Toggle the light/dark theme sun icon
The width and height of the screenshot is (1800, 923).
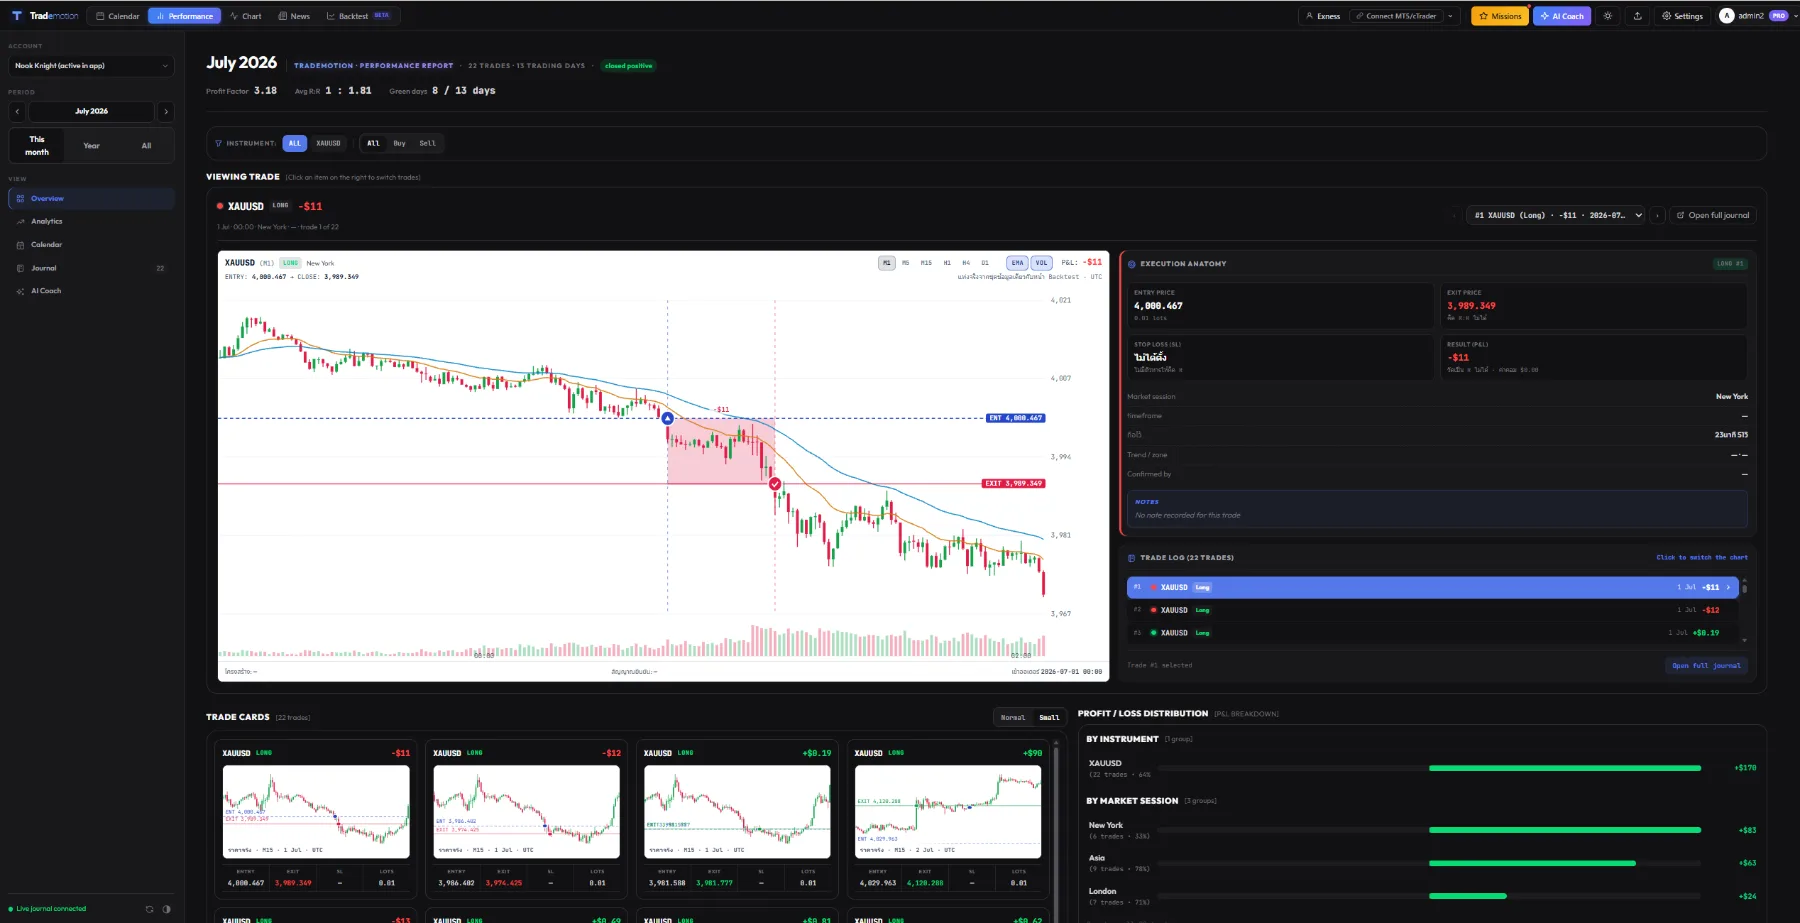1608,16
